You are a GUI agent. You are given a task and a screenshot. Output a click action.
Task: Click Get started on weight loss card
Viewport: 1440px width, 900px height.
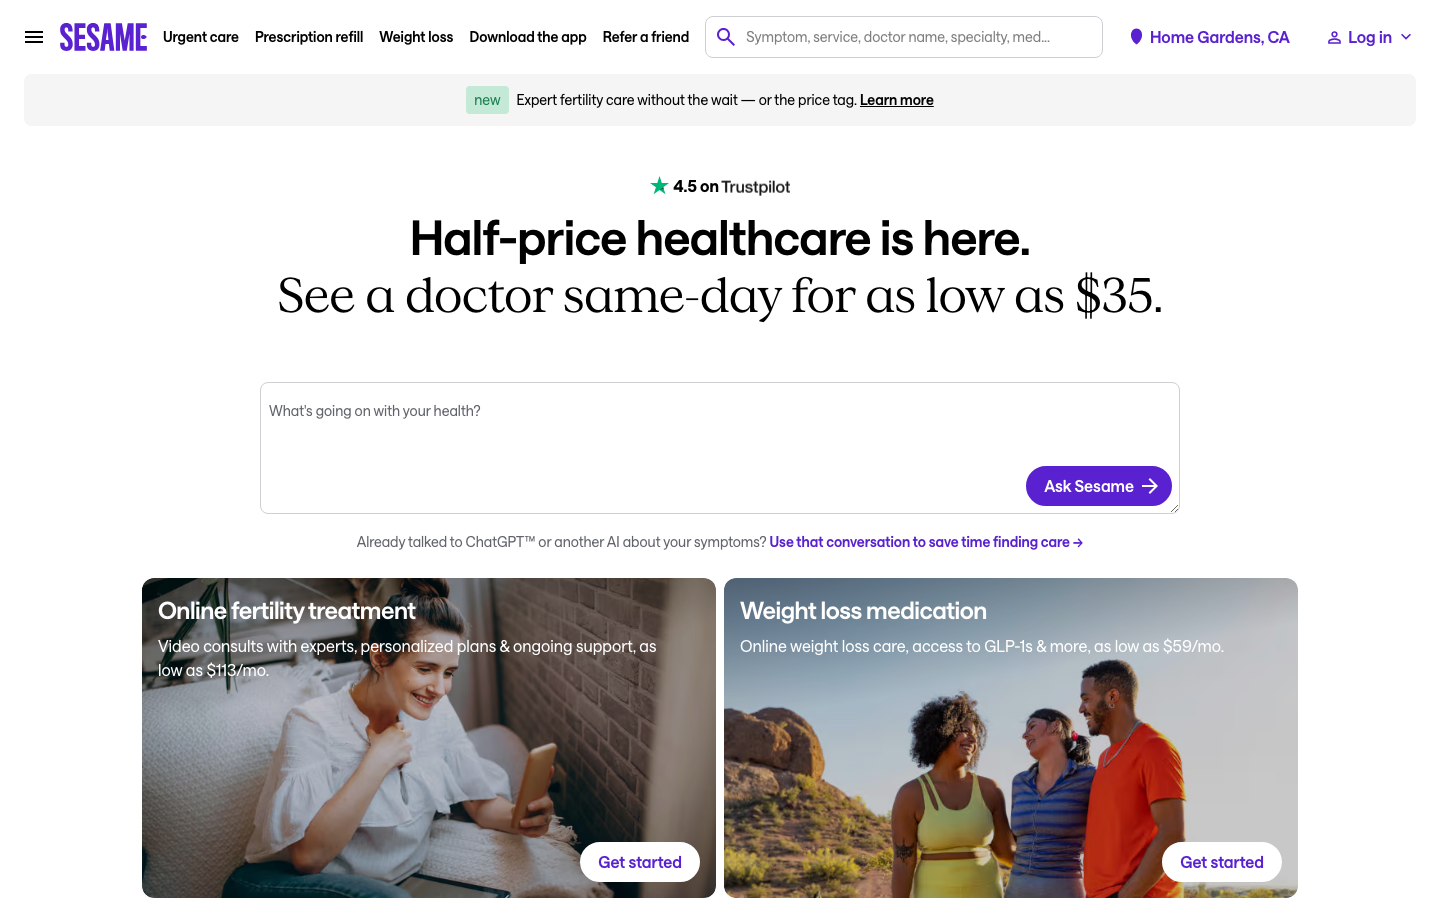(x=1222, y=862)
